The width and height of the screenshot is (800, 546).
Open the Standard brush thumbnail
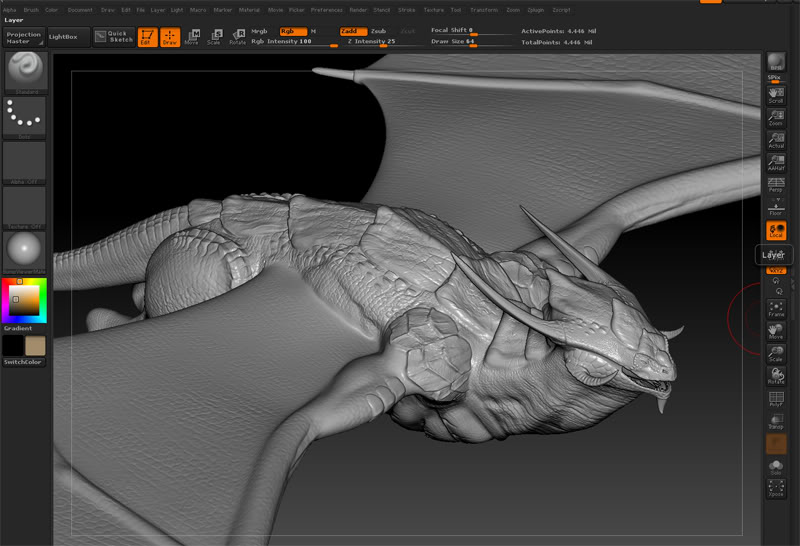coord(26,72)
